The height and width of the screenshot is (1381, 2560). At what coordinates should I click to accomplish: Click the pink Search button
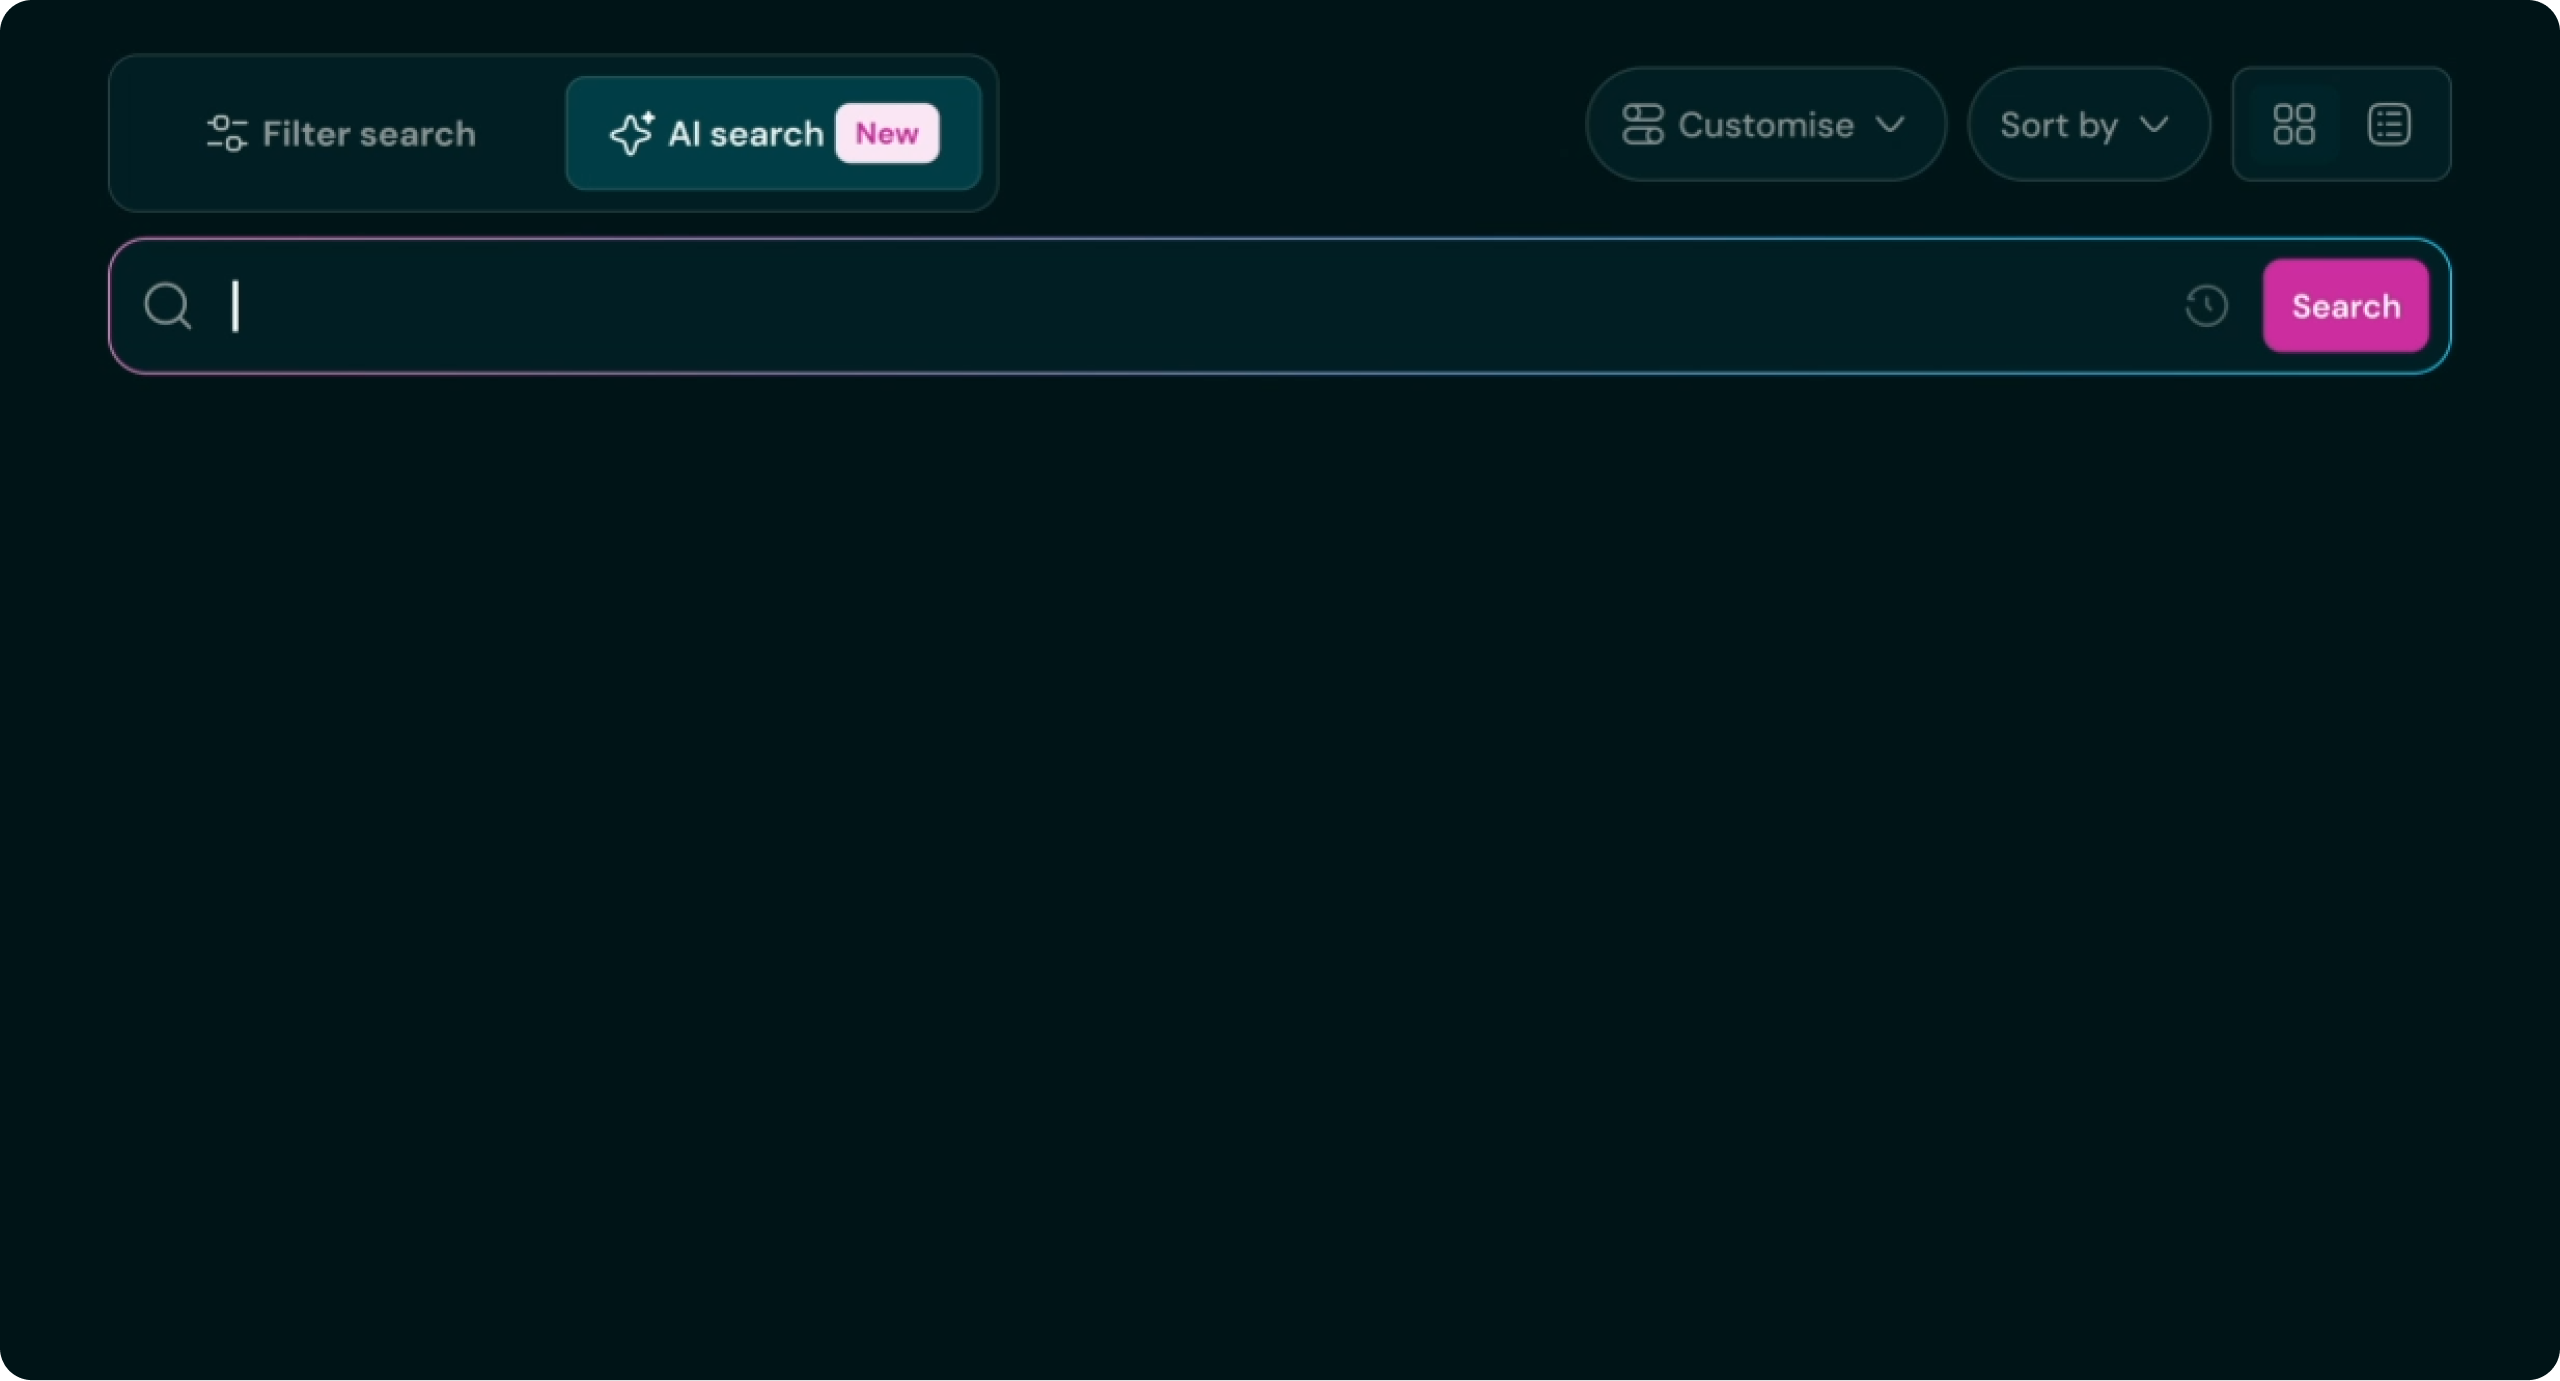[2345, 306]
